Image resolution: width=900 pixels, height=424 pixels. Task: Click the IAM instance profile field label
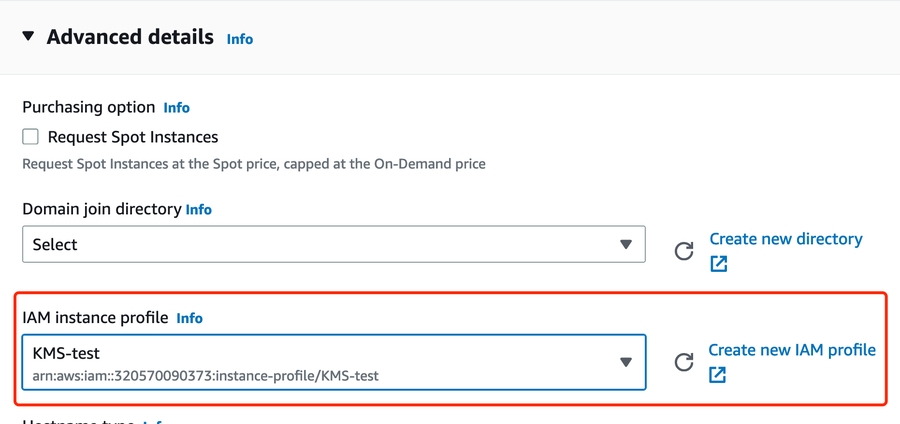pos(94,318)
